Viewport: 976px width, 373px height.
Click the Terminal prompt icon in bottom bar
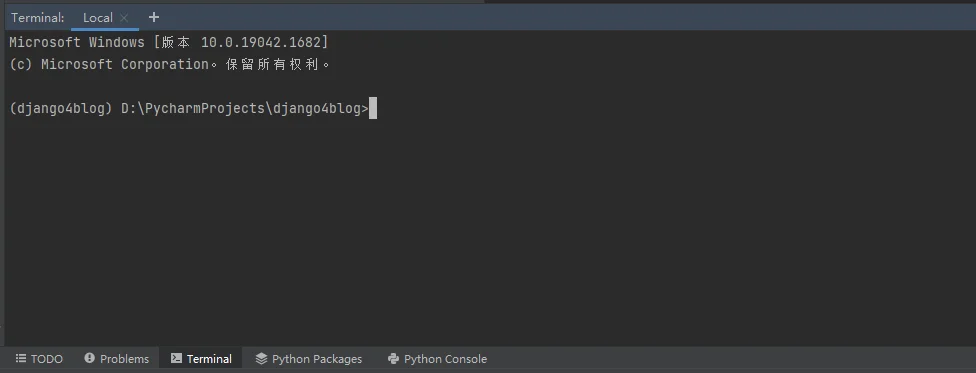176,358
